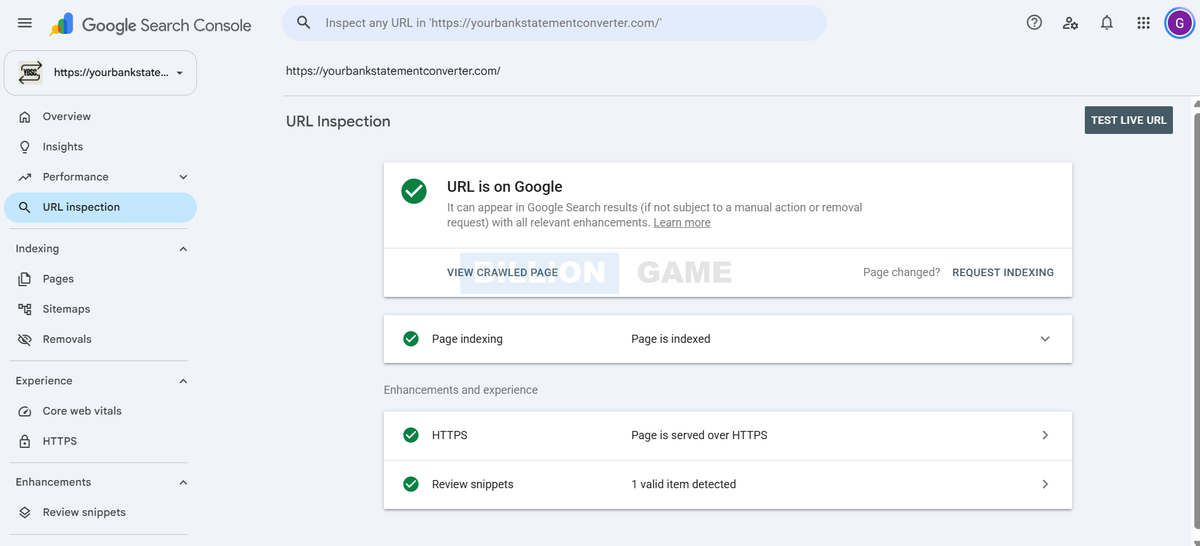Click 'Page is indexed' status text

(671, 339)
